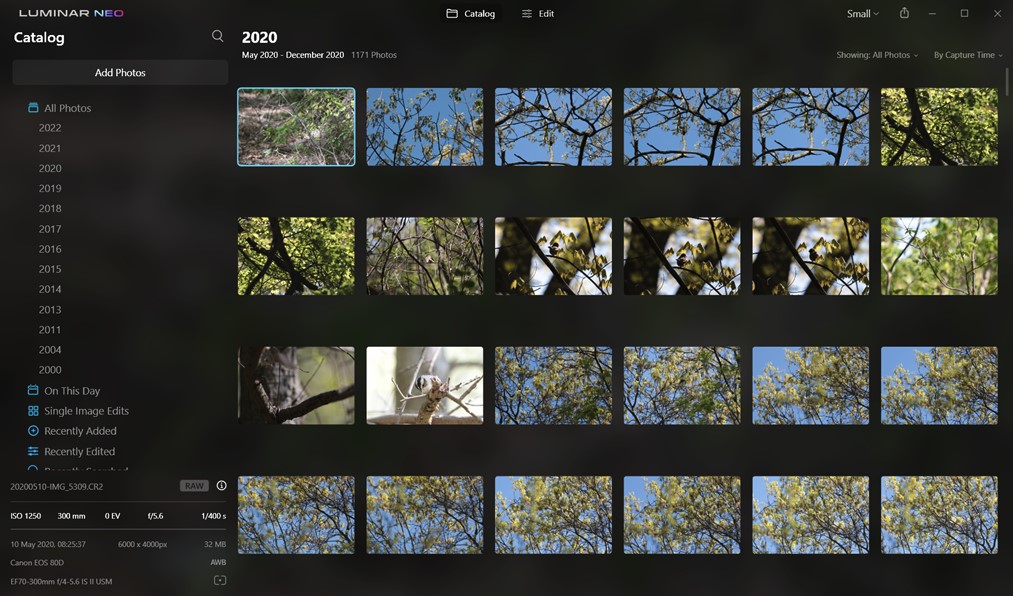This screenshot has height=596, width=1013.
Task: Select the 2022 year folder
Action: click(x=50, y=128)
